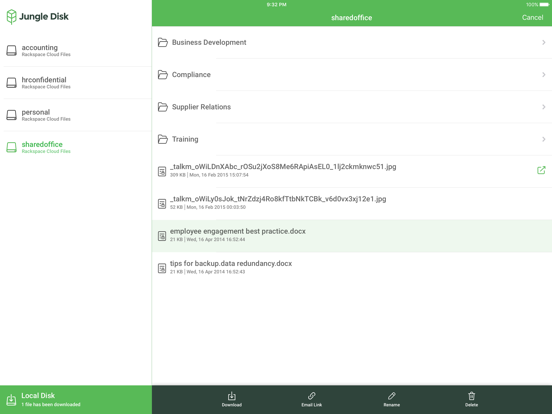Click the tips for backup docx file icon
Image resolution: width=552 pixels, height=414 pixels.
tap(162, 268)
